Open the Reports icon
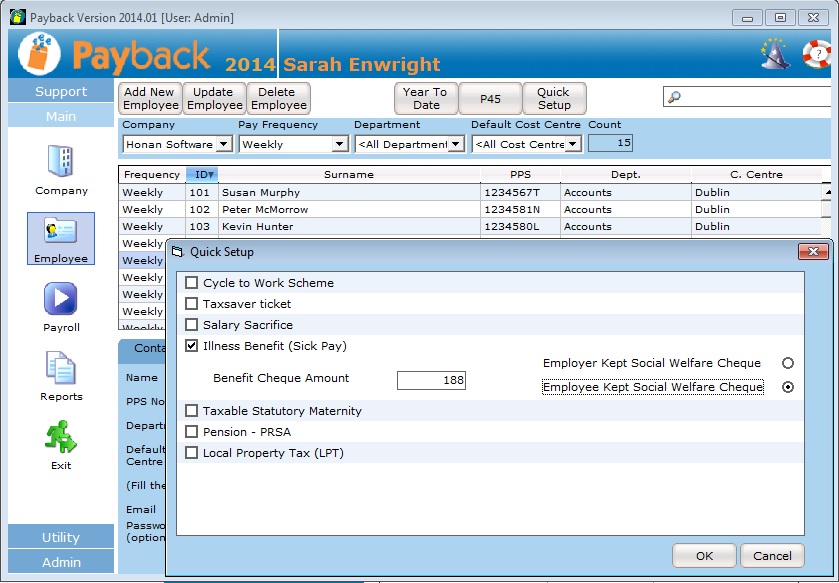The height and width of the screenshot is (583, 839). (61, 369)
